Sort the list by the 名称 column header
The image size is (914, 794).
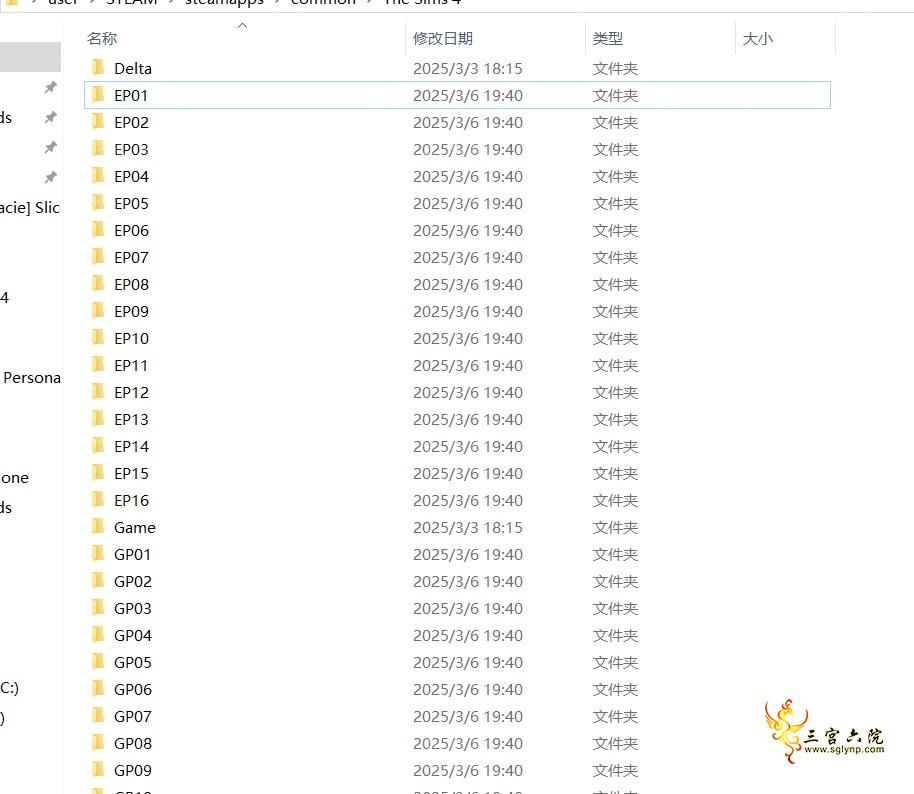(x=102, y=38)
